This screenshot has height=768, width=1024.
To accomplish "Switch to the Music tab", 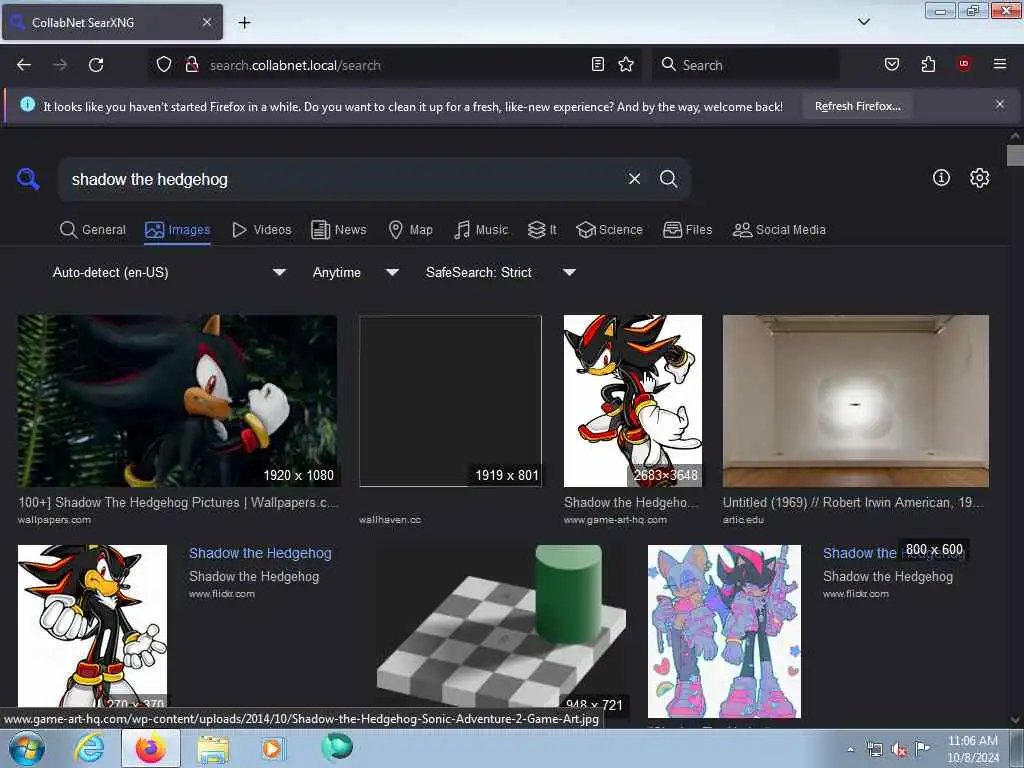I will coord(481,230).
